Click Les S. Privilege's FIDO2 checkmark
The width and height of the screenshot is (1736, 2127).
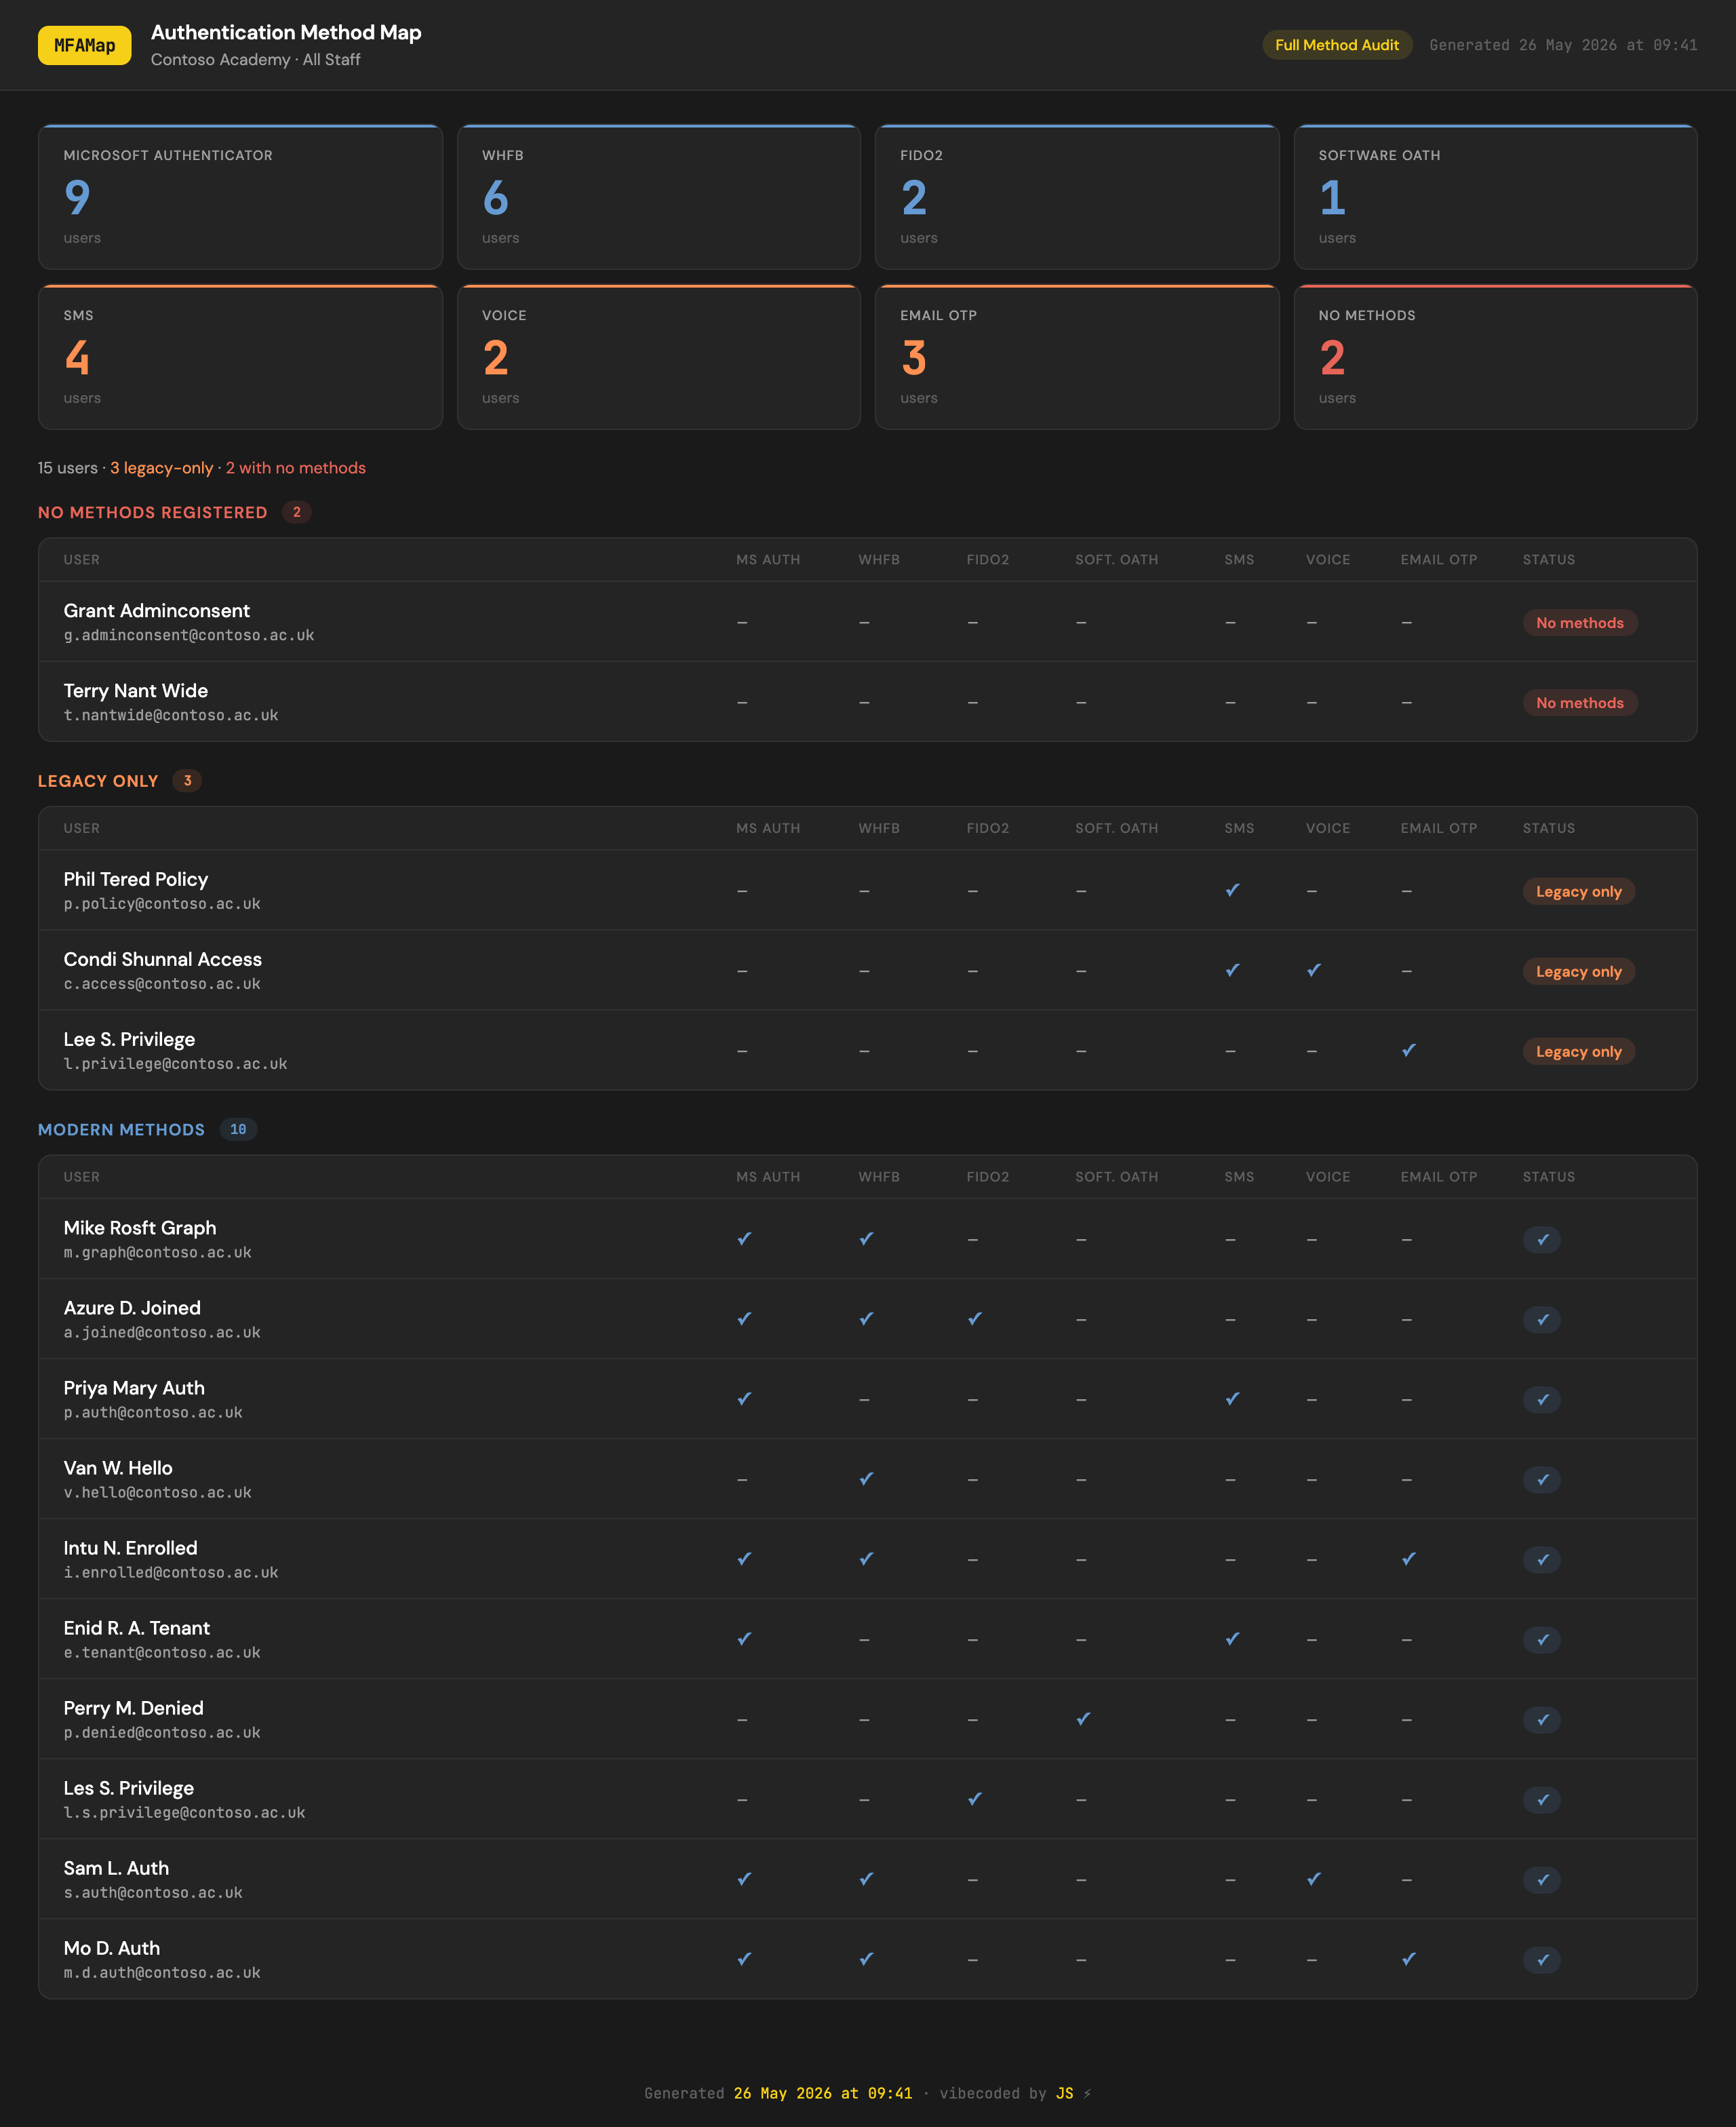pos(975,1799)
